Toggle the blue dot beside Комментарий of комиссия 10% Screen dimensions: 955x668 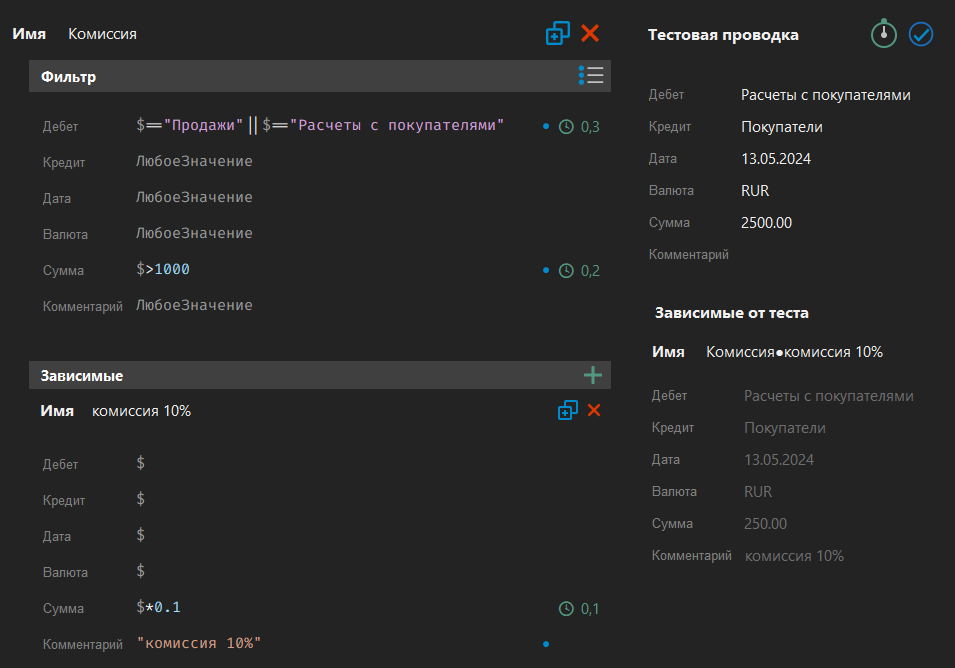pos(545,644)
